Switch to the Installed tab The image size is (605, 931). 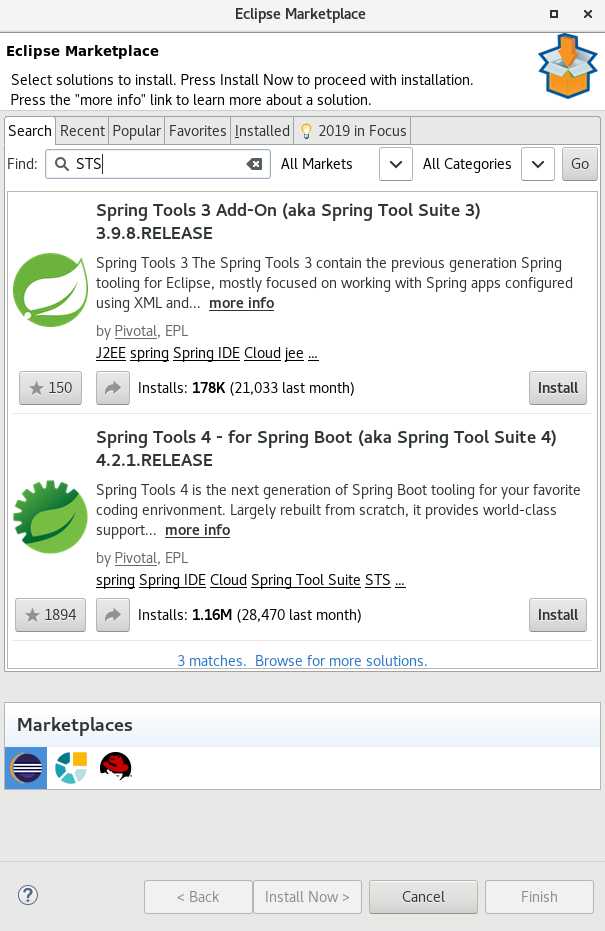(262, 131)
